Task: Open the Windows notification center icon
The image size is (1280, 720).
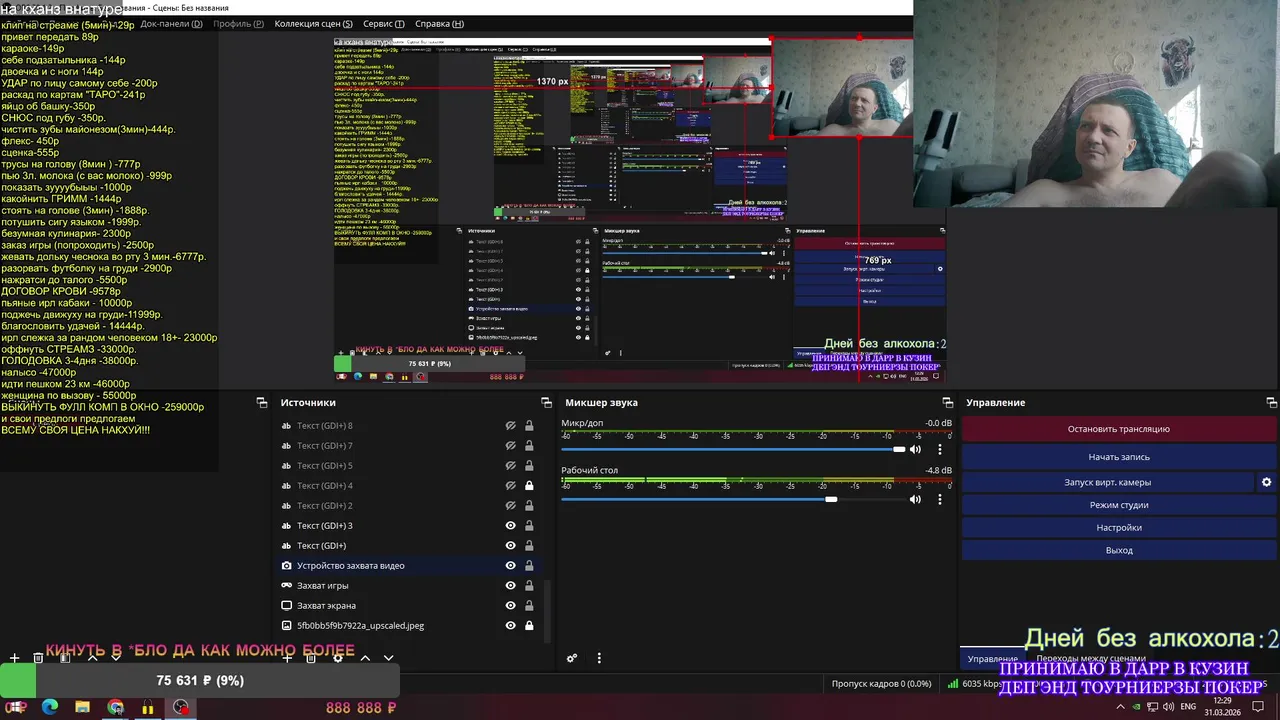Action: [x=1259, y=707]
